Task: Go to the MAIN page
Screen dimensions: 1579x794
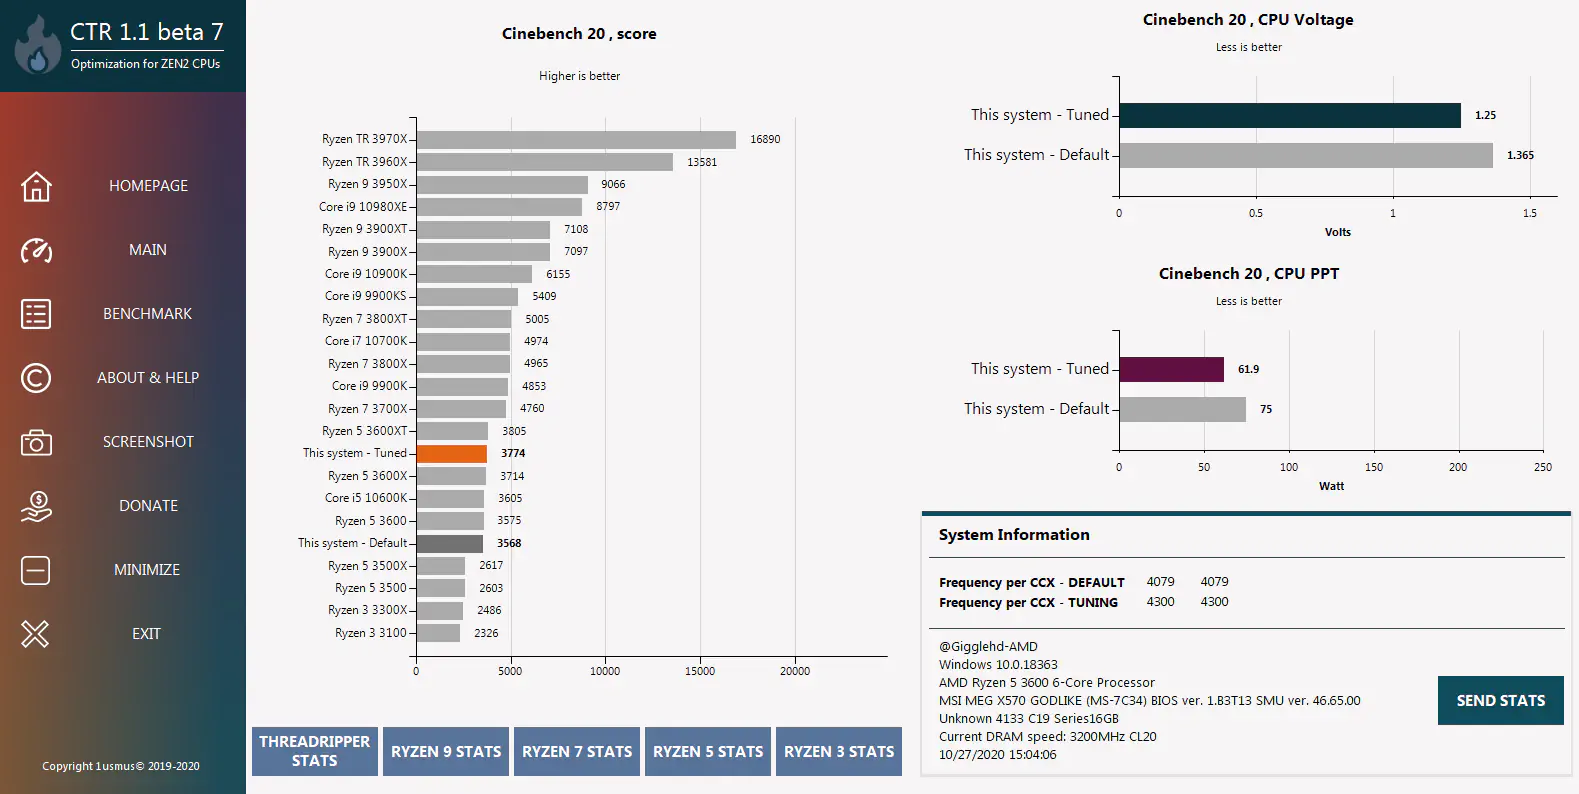Action: coord(148,250)
